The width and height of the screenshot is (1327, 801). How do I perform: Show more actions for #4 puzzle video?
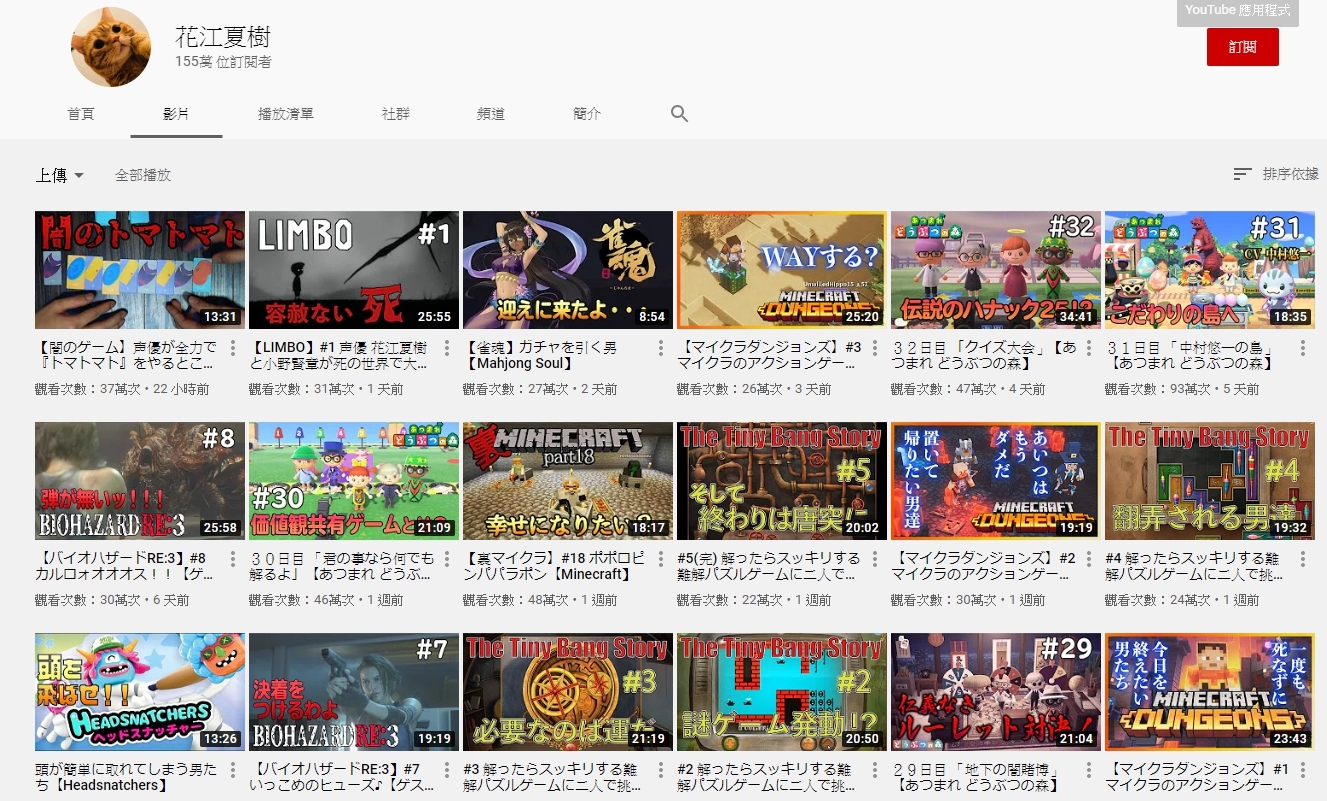(1303, 560)
